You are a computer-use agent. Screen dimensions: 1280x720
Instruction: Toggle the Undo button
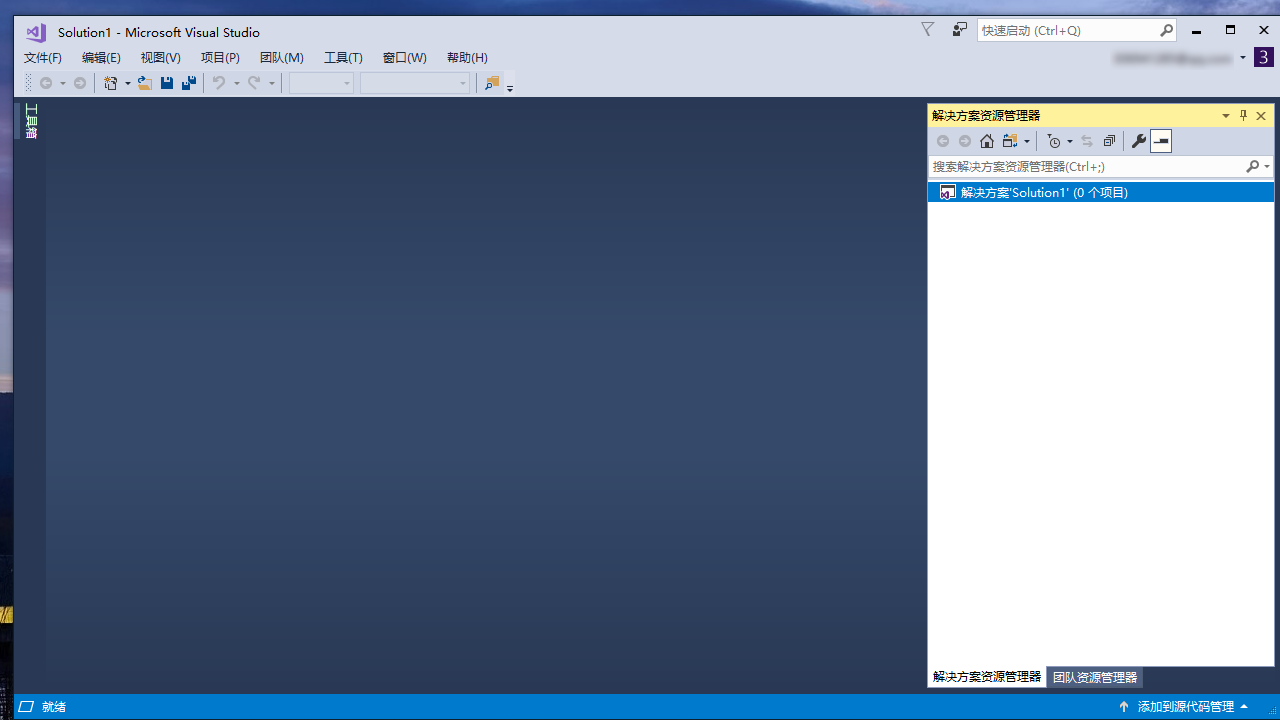point(219,83)
